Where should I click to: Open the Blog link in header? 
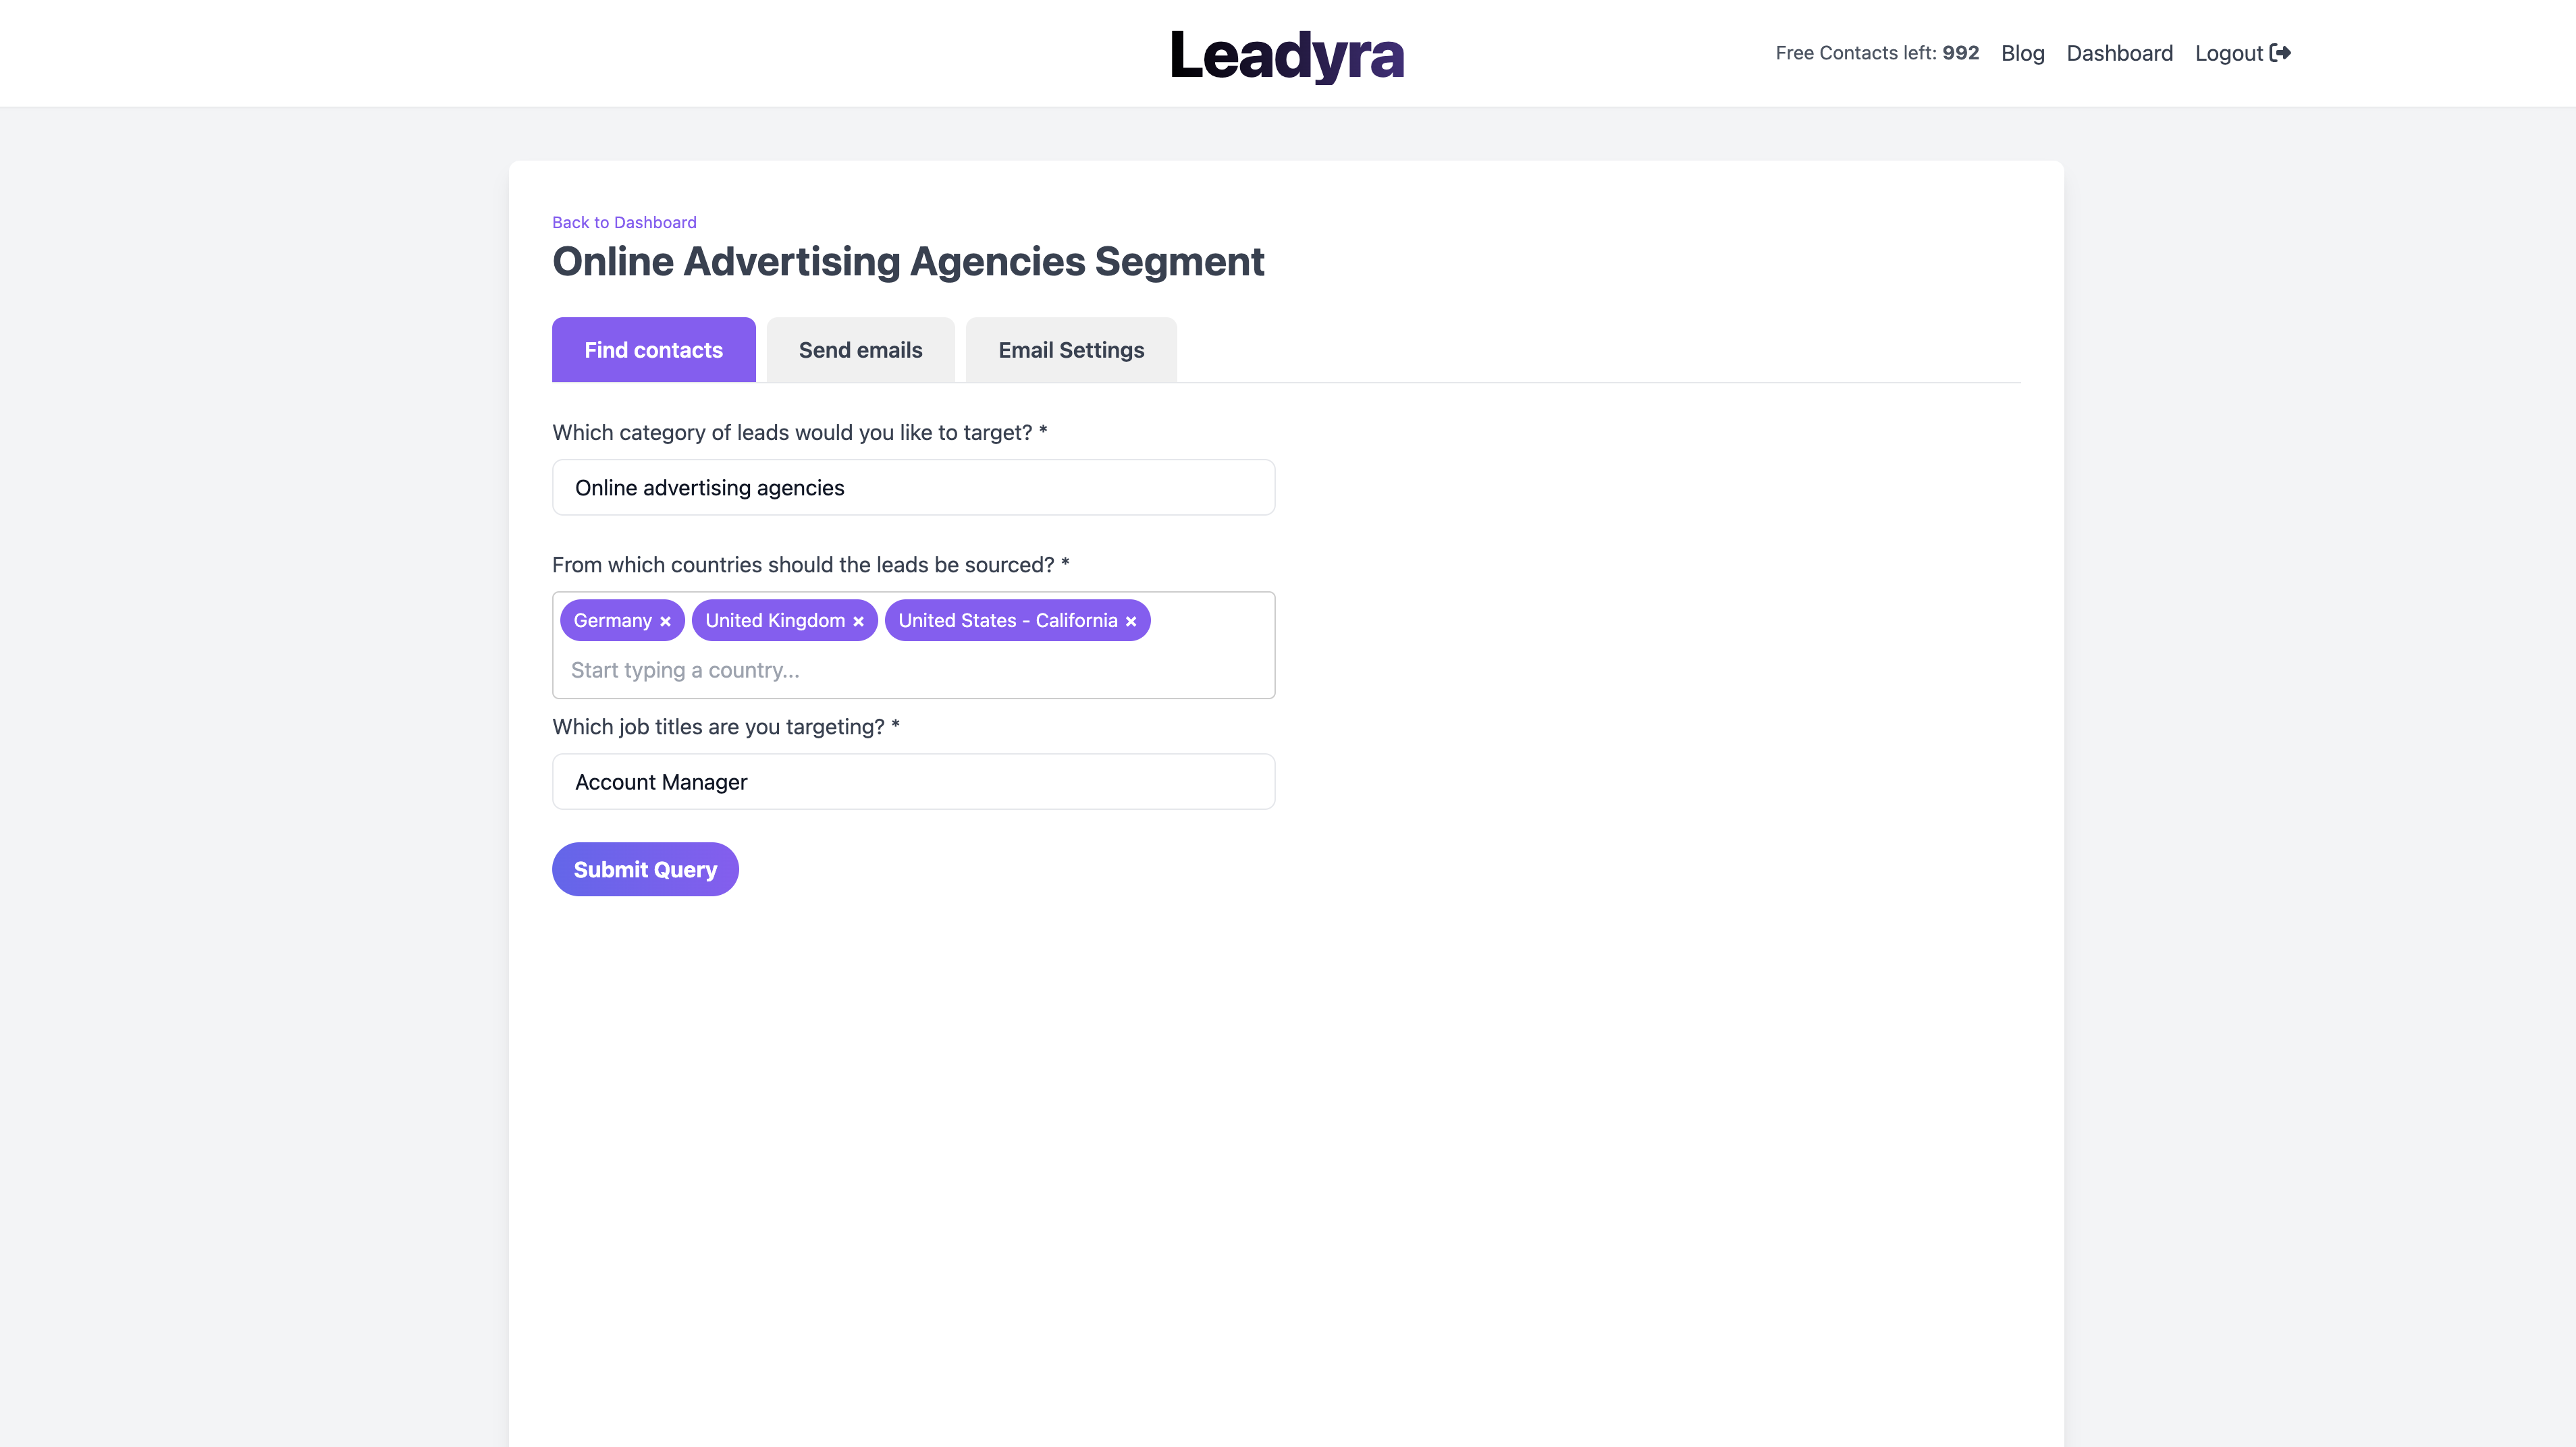2022,53
